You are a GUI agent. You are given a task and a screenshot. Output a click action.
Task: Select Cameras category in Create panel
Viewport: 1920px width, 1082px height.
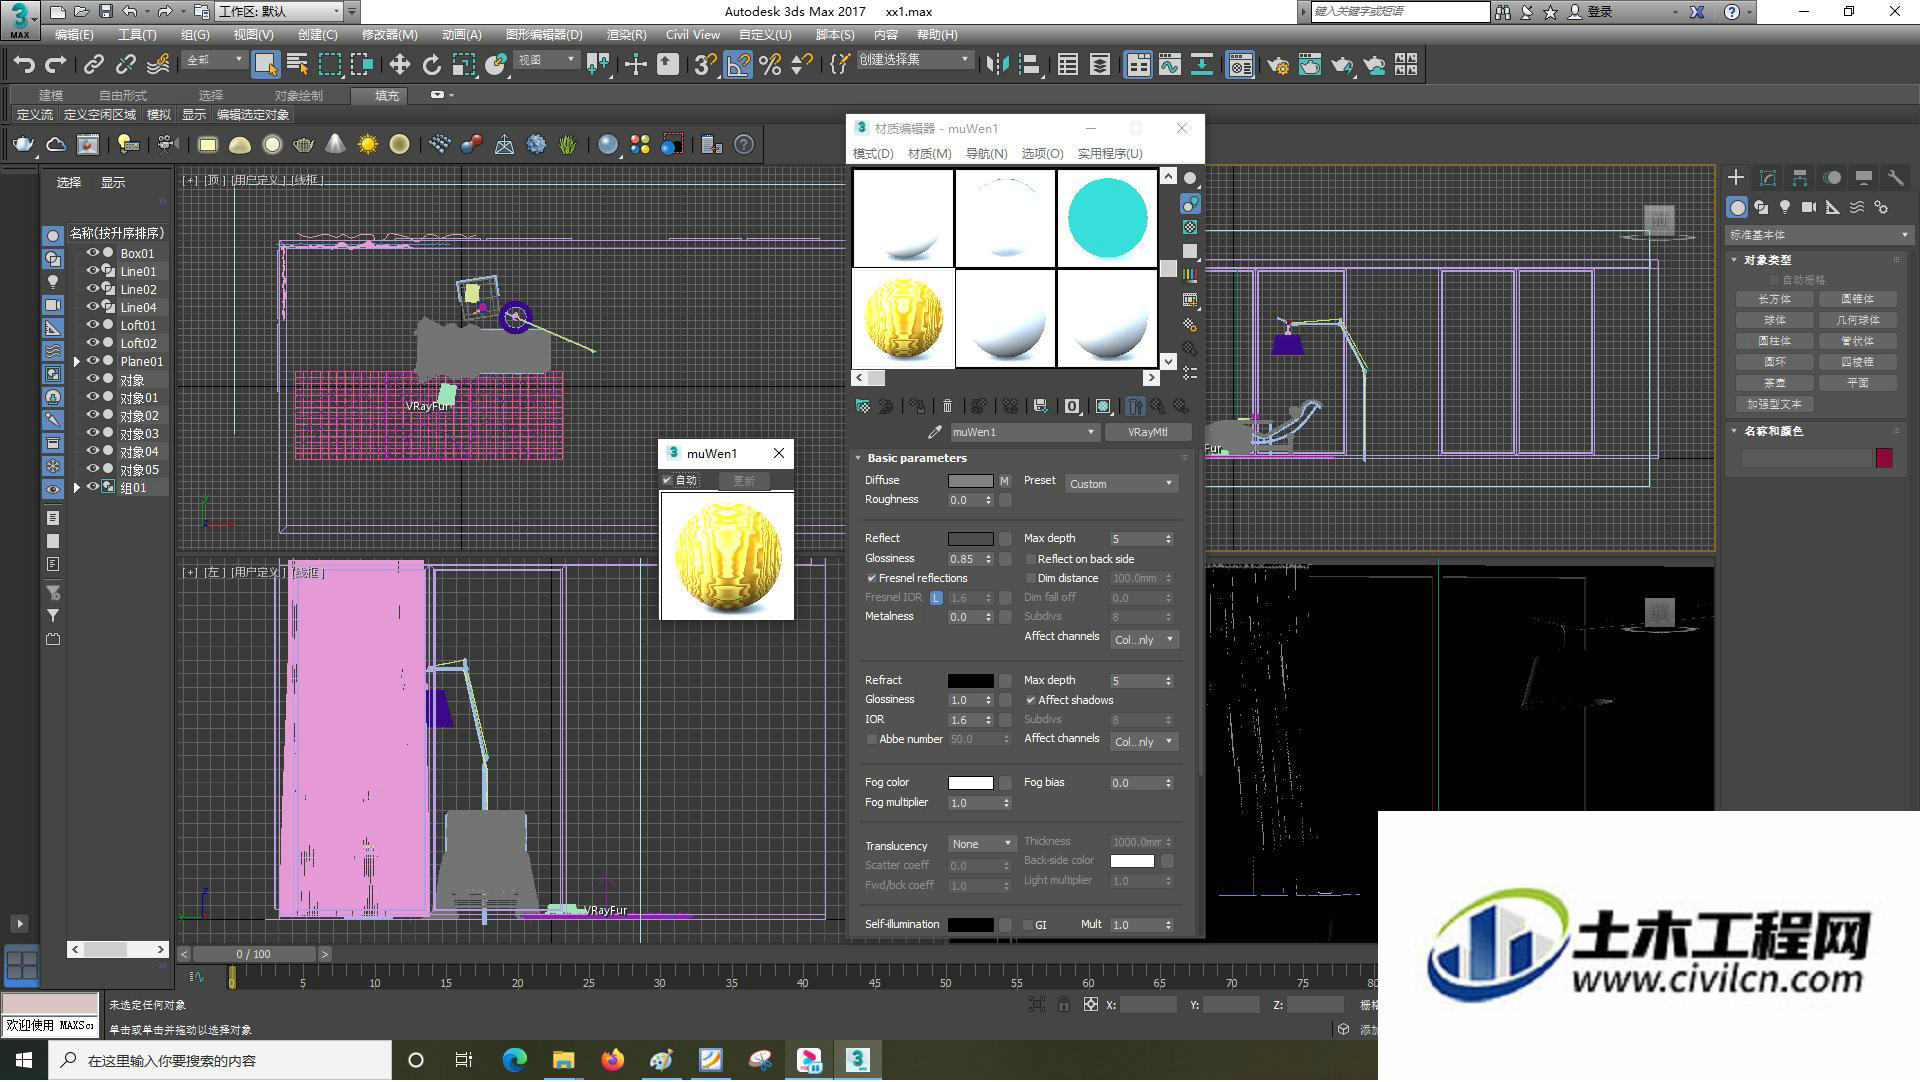point(1809,207)
